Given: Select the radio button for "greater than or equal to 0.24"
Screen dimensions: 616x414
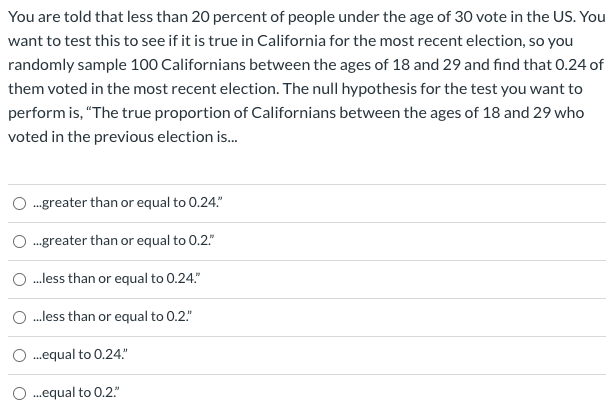Looking at the screenshot, I should click(x=19, y=203).
